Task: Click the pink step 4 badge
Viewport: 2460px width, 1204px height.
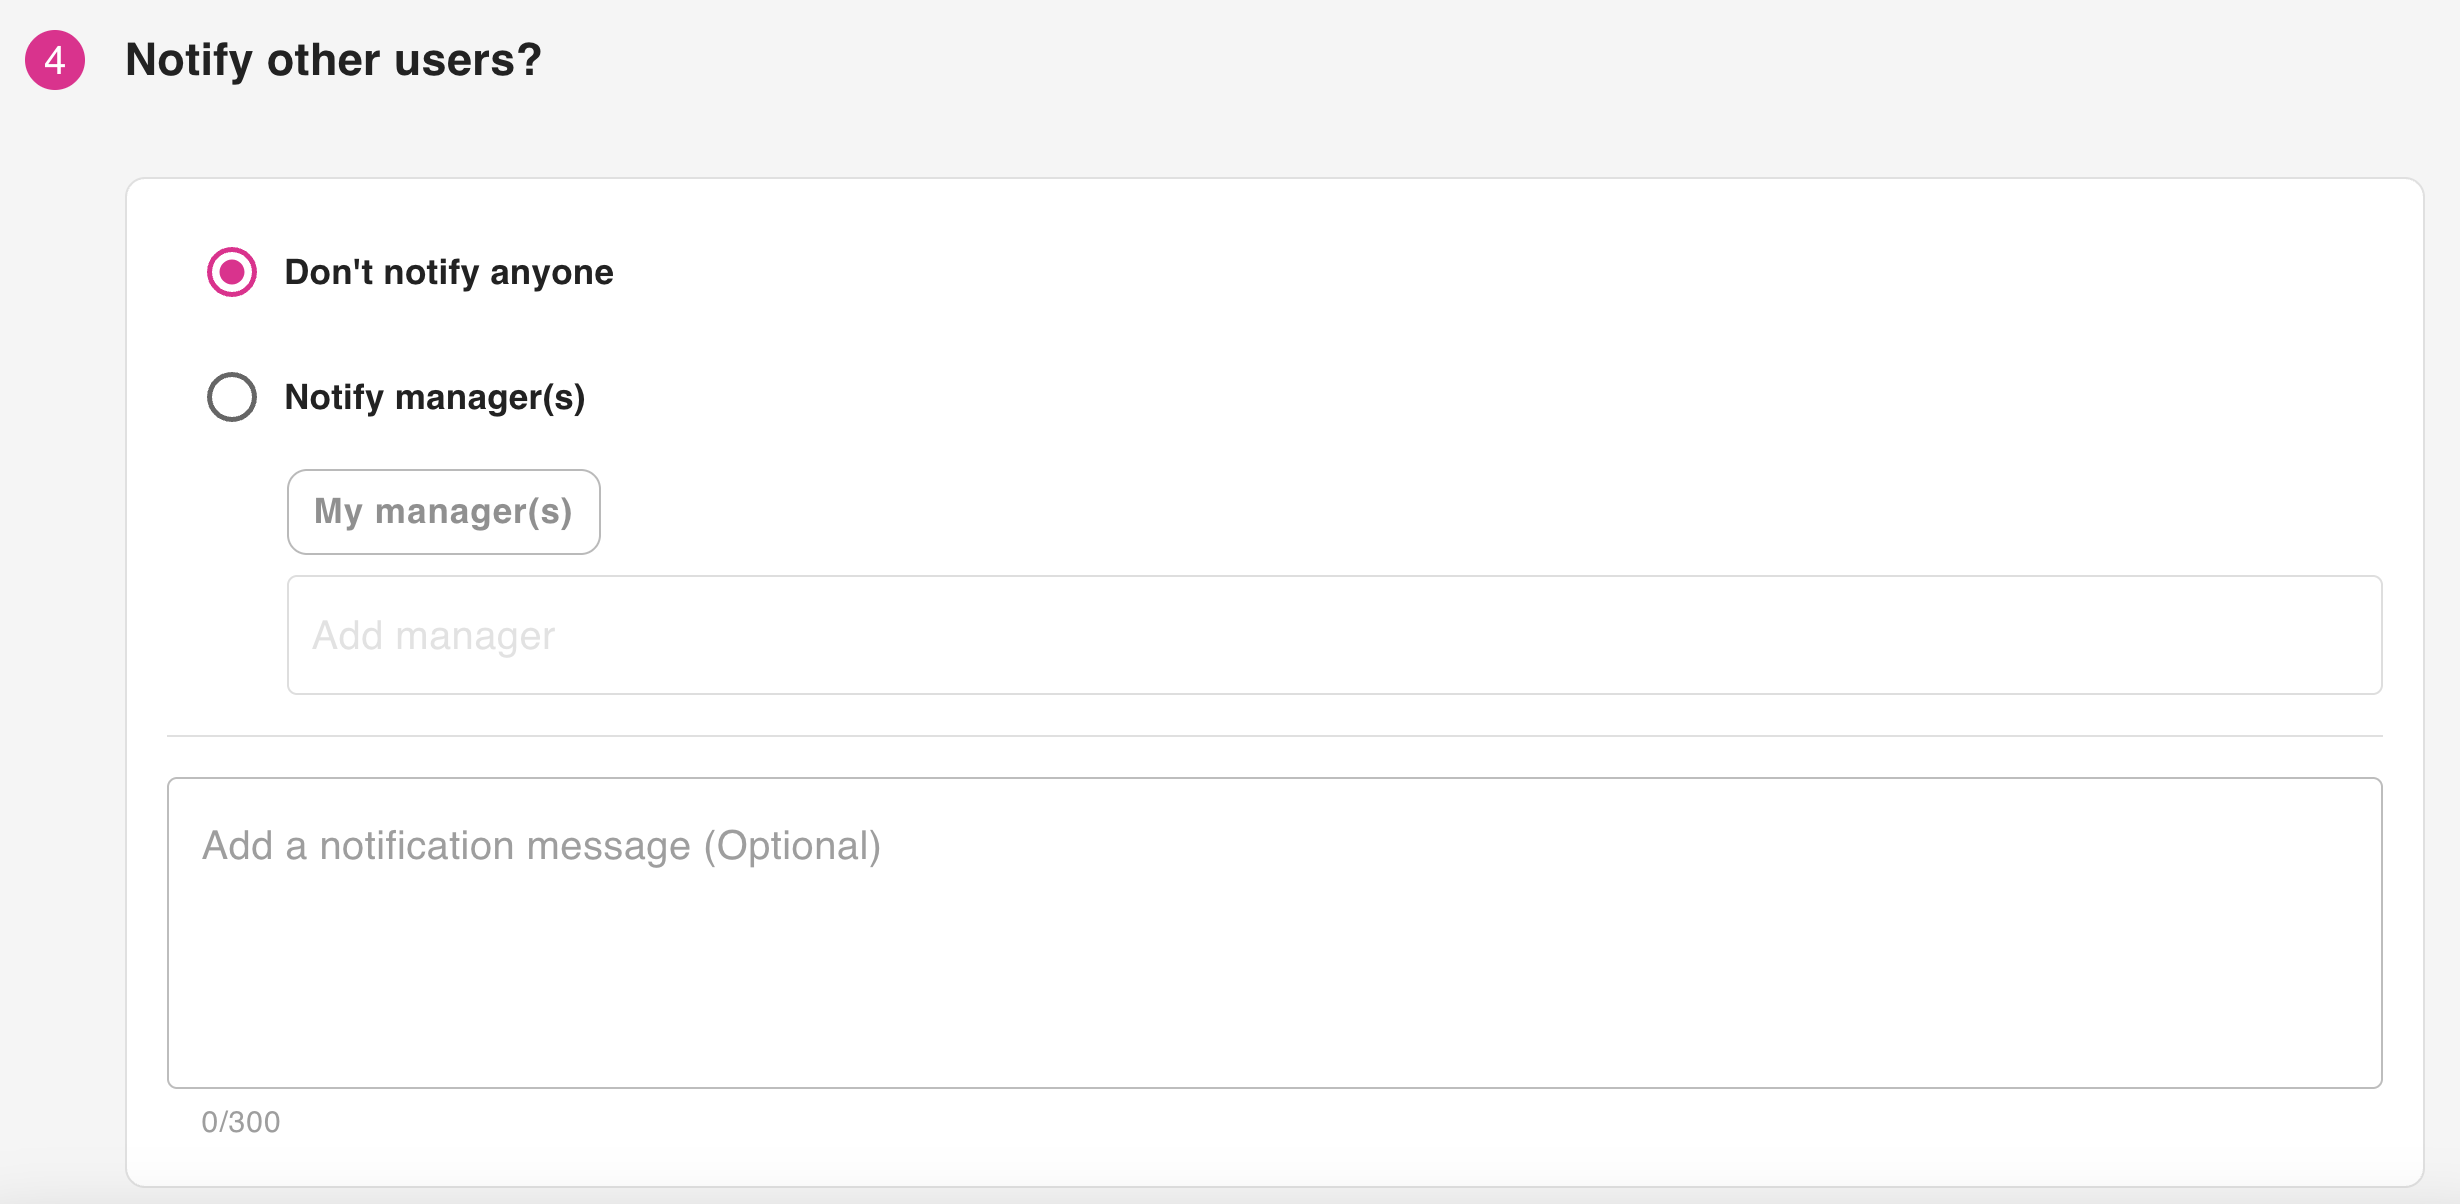Action: (55, 60)
